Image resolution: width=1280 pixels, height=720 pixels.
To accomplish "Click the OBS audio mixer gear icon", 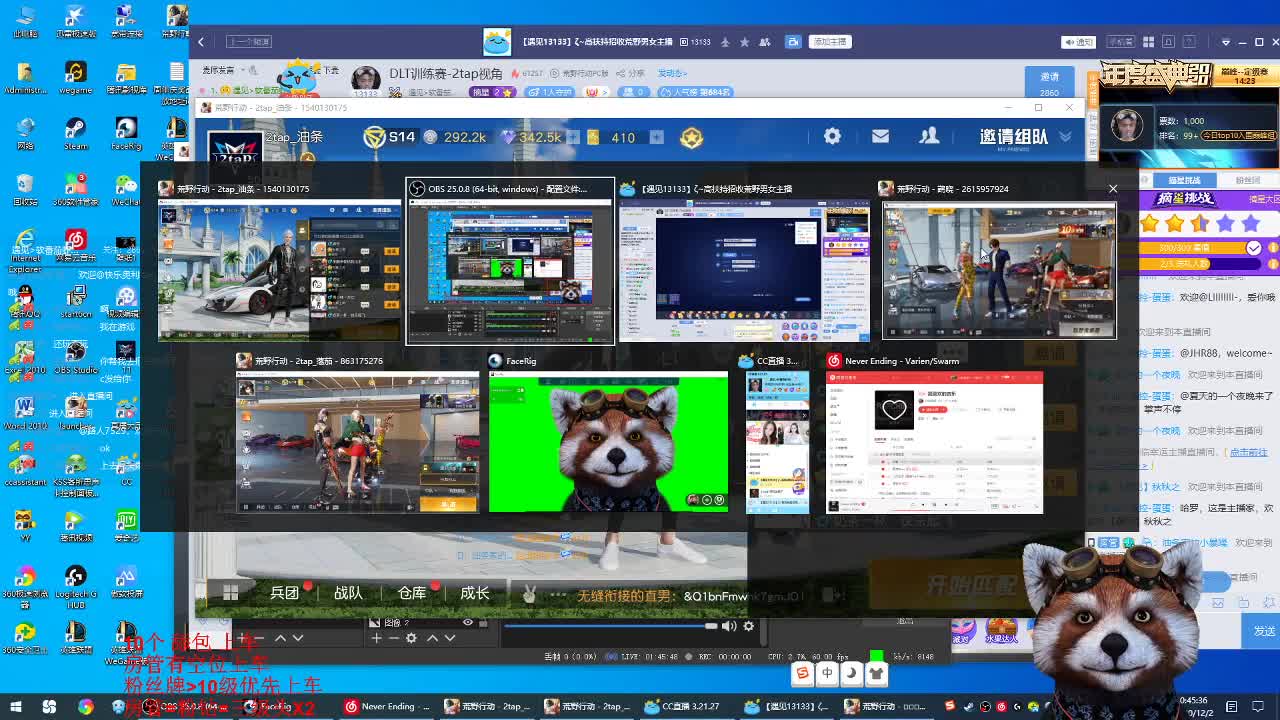I will pos(748,626).
